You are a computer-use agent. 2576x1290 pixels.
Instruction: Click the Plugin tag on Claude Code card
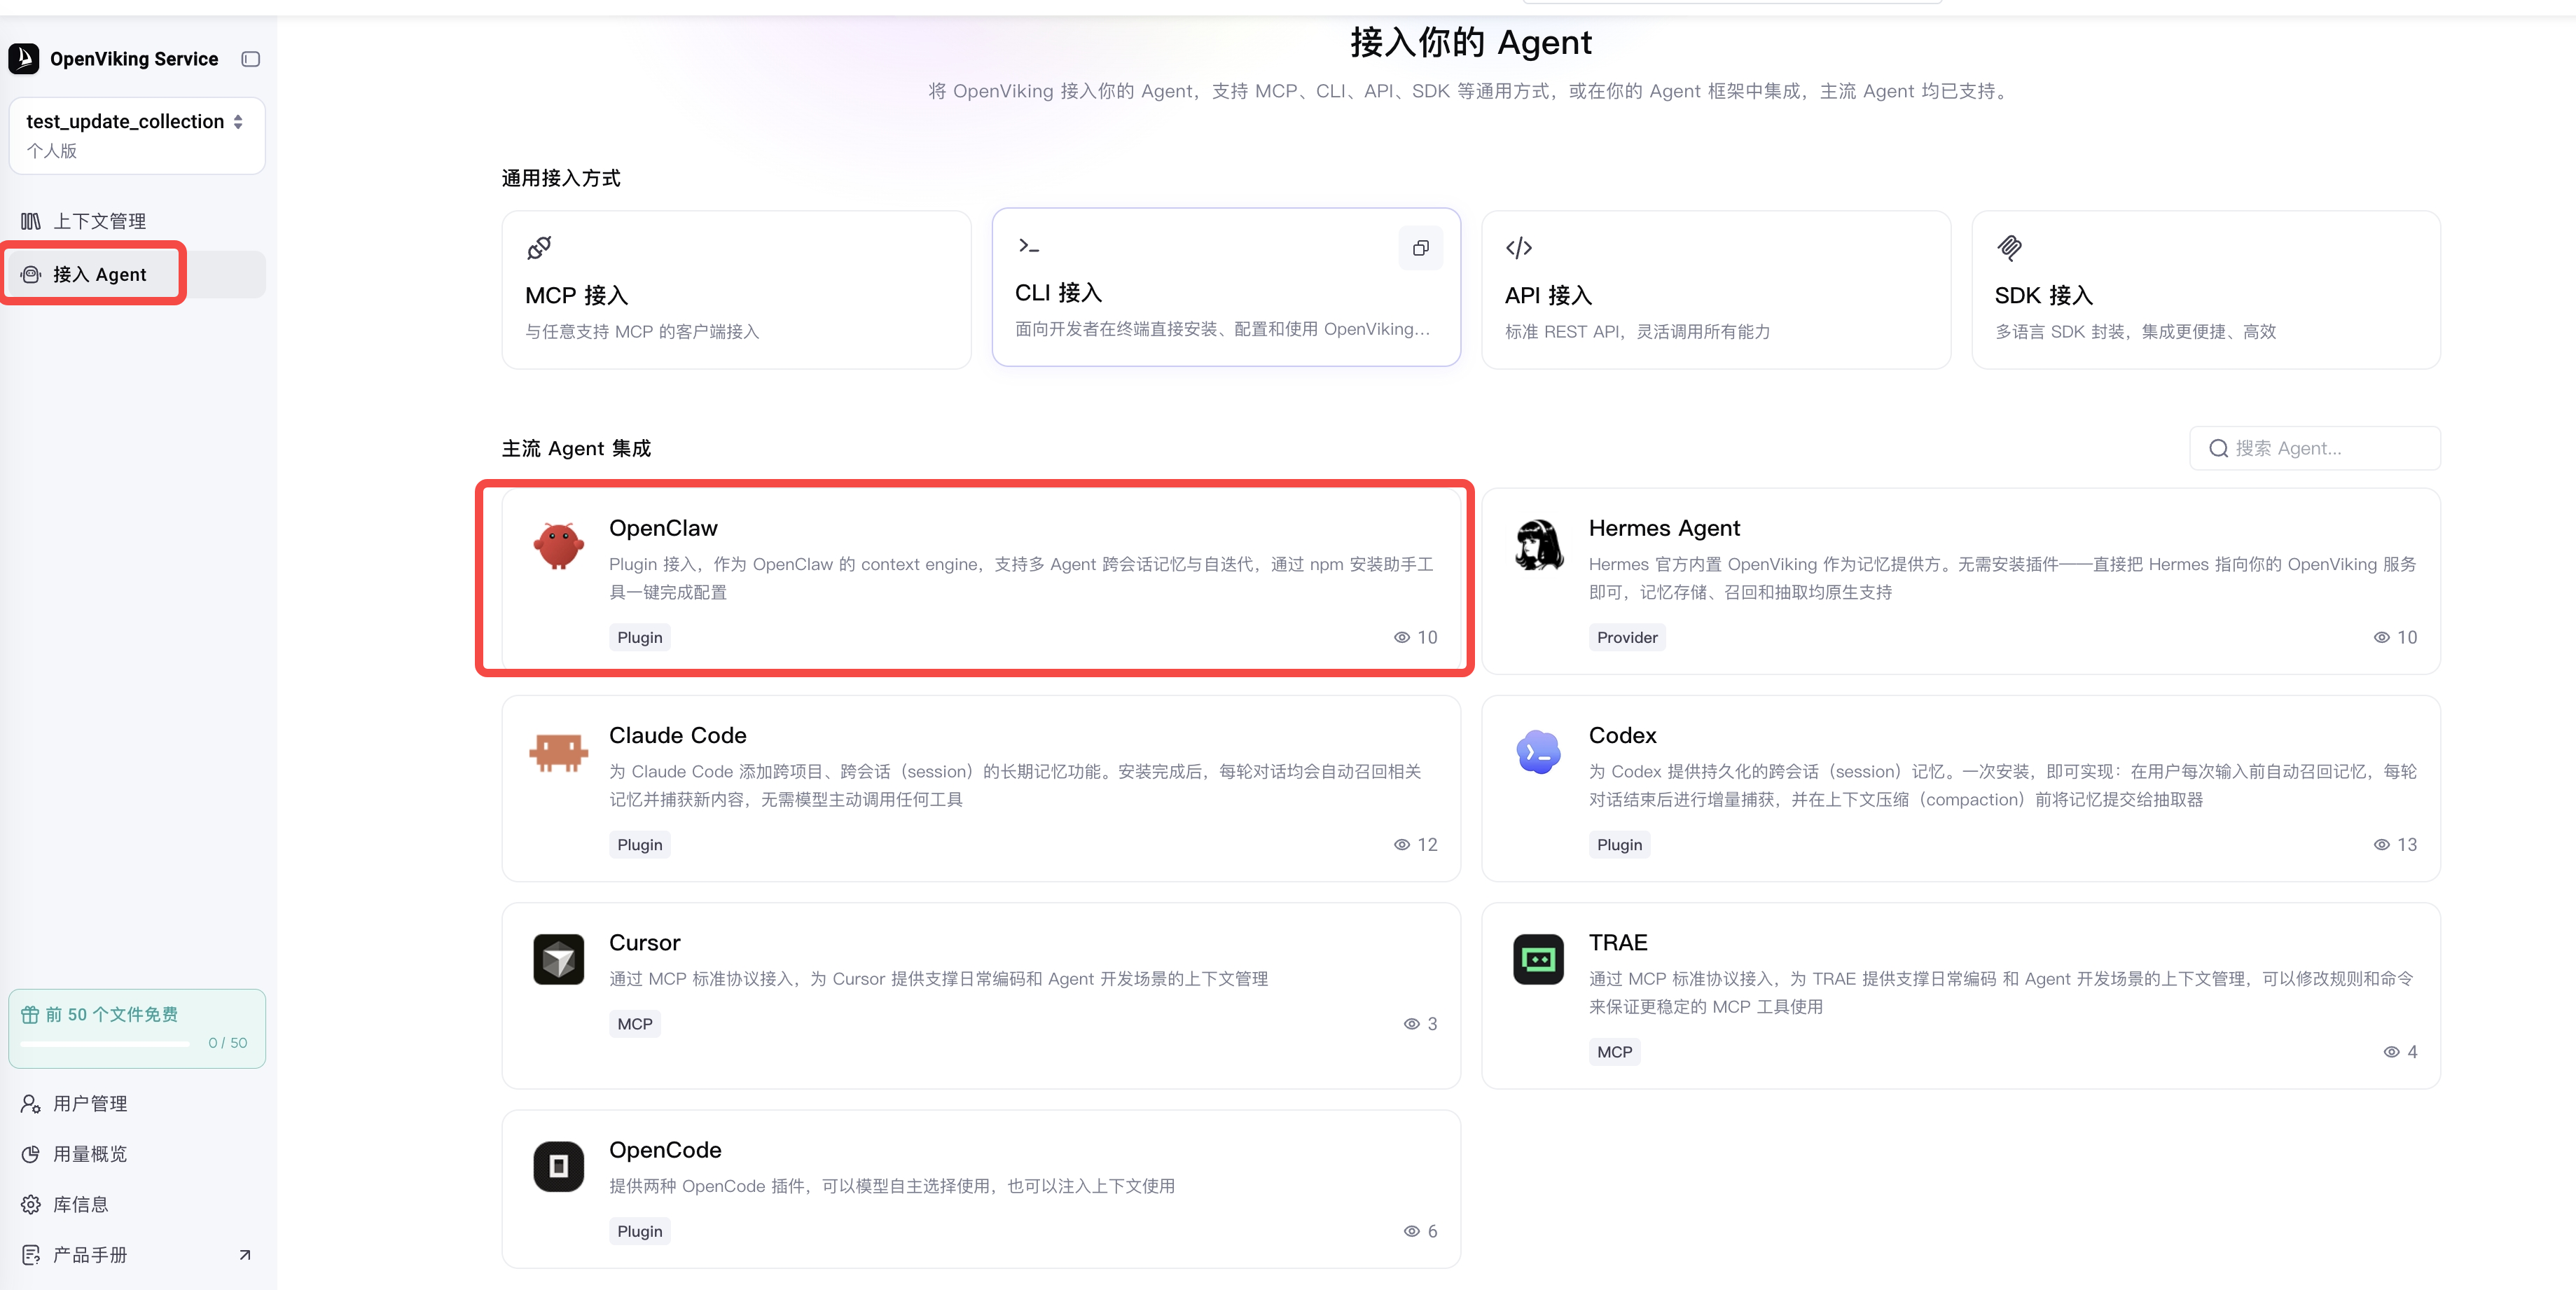pos(640,845)
